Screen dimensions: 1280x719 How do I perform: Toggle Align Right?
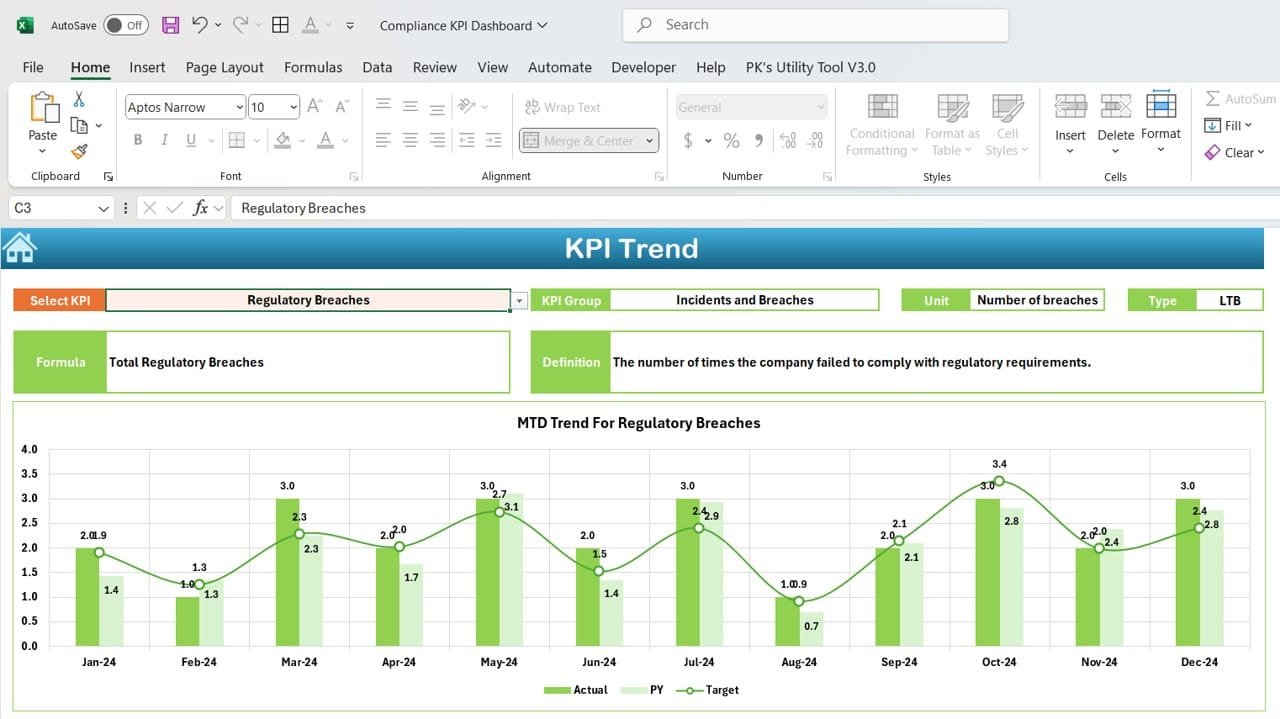[x=437, y=140]
